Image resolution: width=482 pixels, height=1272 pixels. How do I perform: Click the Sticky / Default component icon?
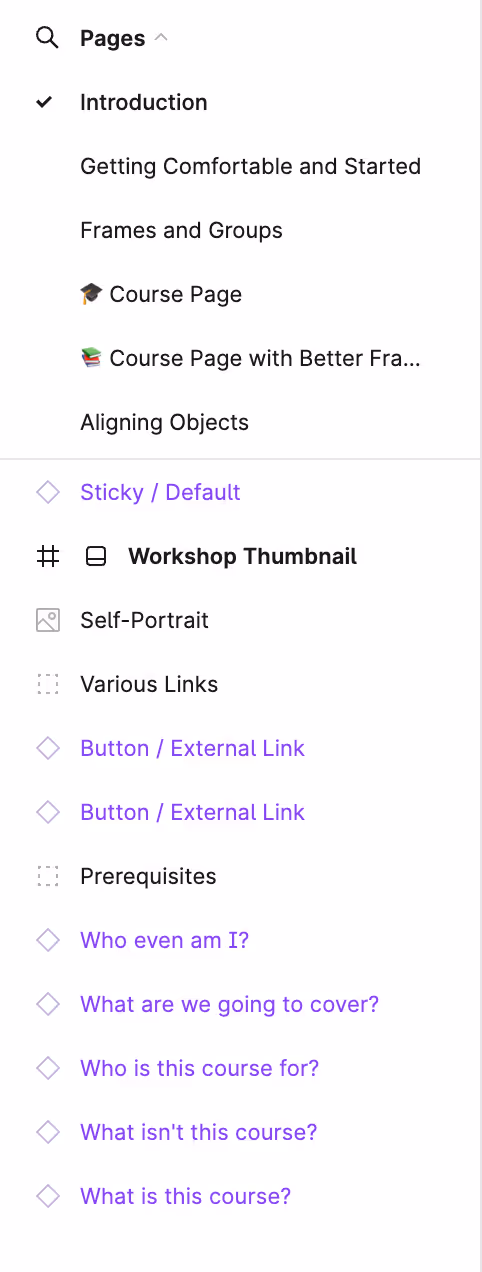(x=47, y=492)
